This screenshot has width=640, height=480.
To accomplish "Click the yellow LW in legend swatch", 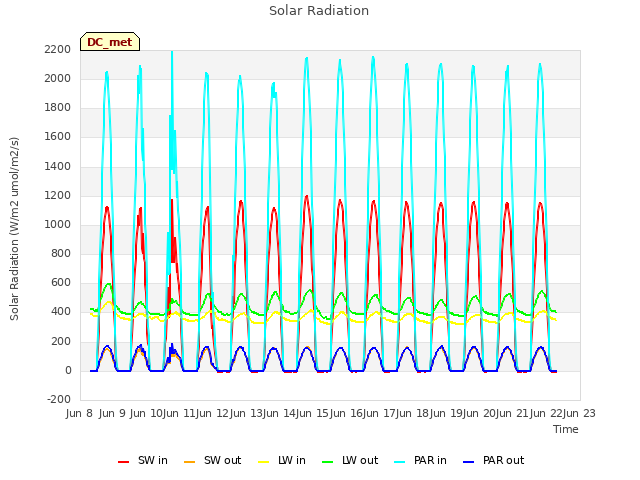I will coord(264,462).
